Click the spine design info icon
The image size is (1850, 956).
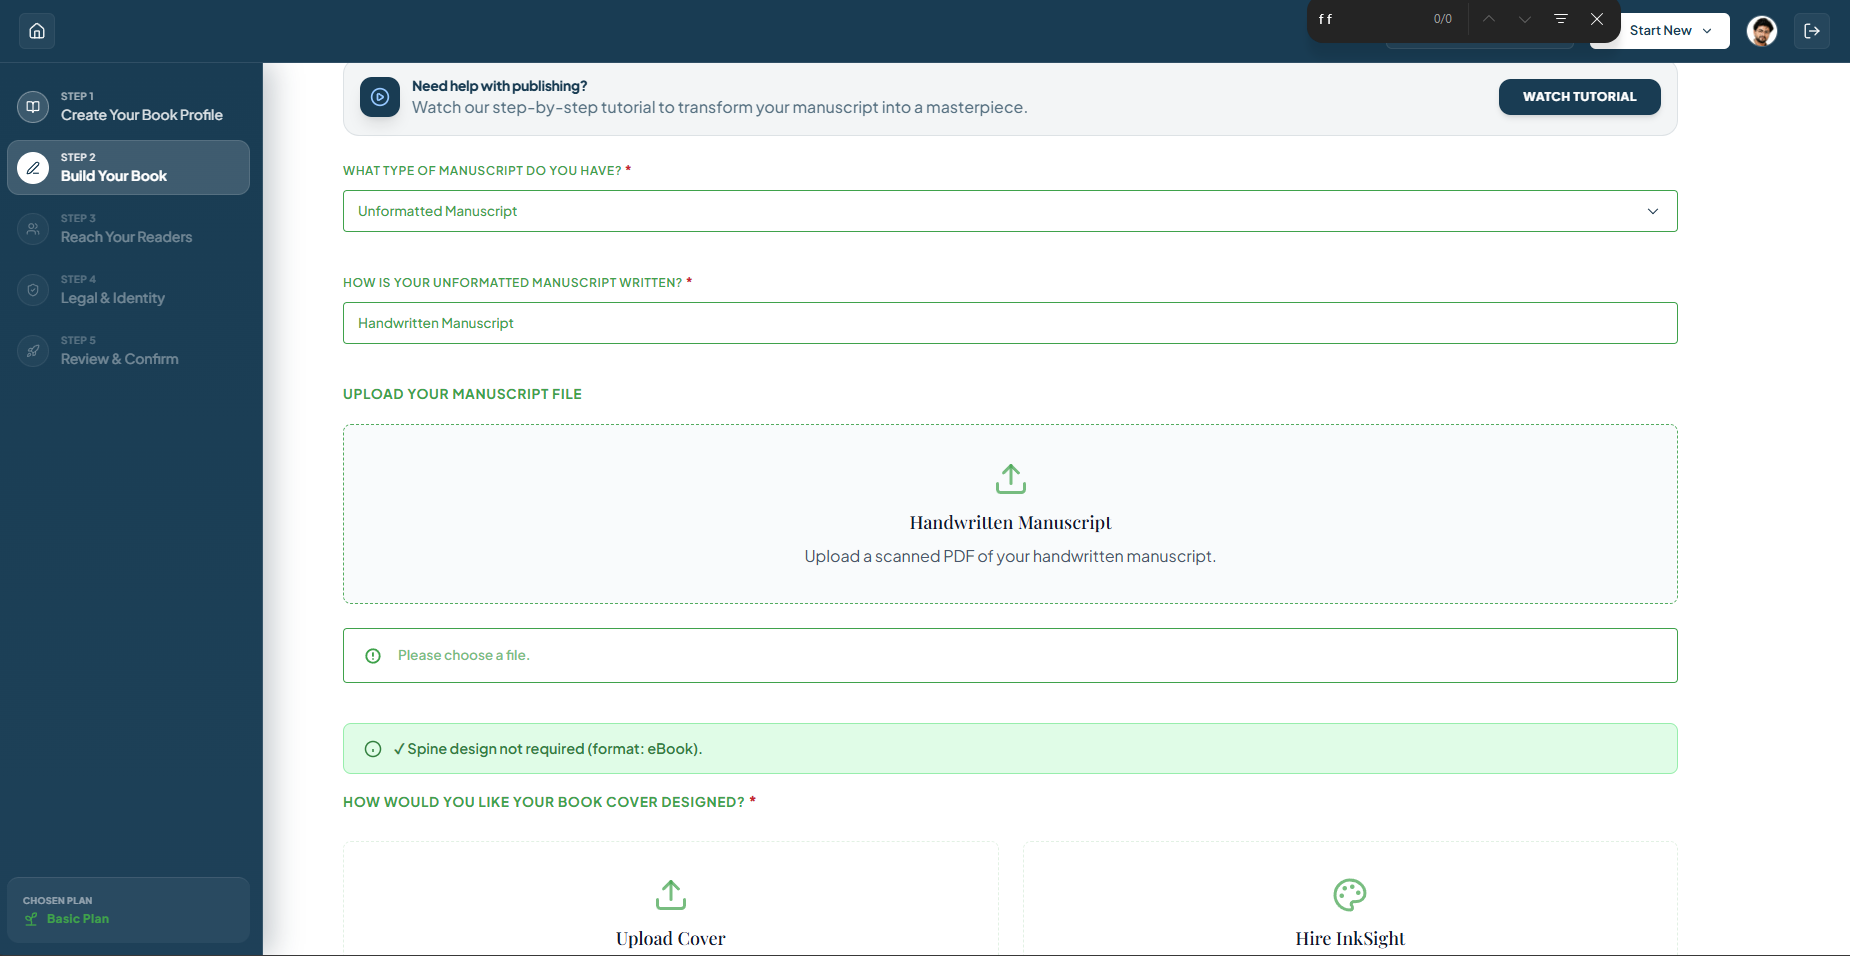coord(373,749)
